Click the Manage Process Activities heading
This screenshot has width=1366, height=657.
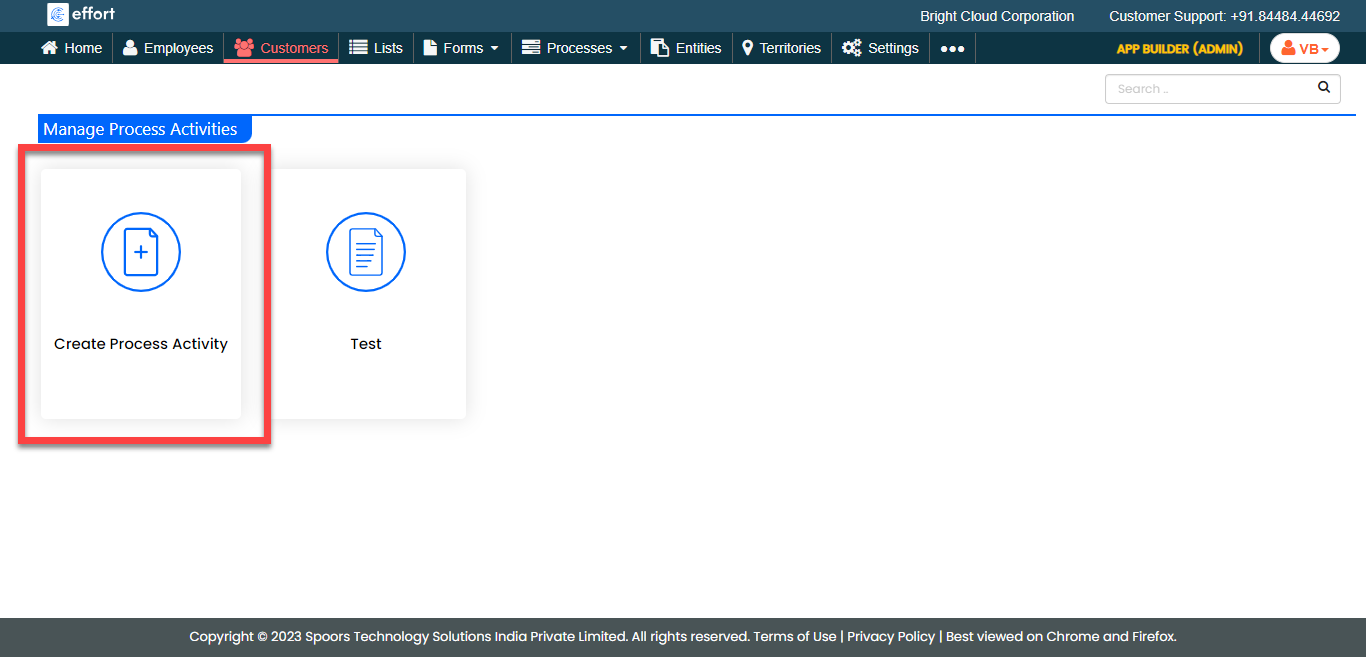pos(141,129)
